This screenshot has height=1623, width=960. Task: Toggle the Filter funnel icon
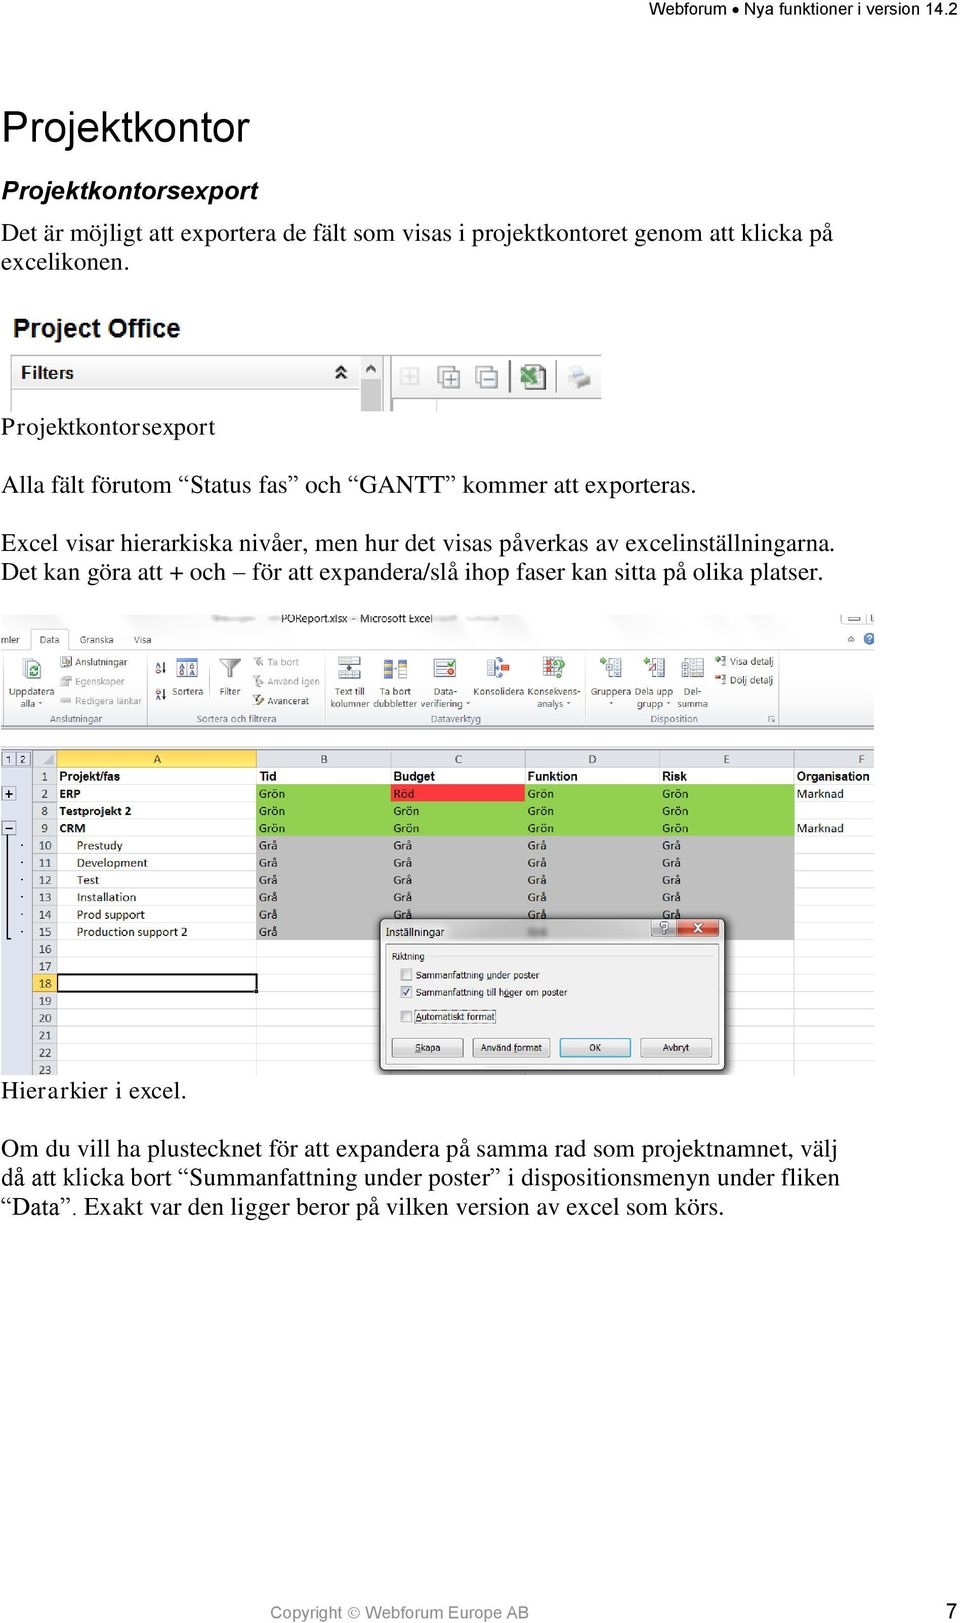click(230, 668)
